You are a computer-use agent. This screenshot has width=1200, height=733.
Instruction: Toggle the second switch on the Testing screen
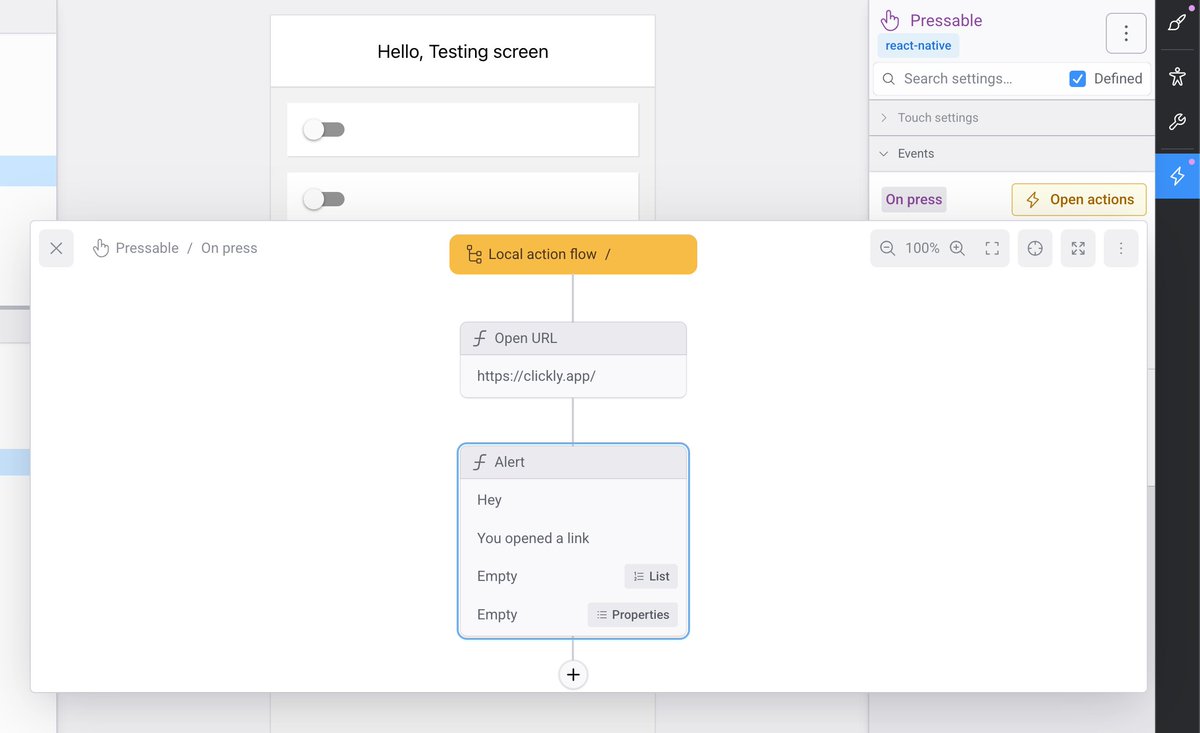pyautogui.click(x=323, y=198)
